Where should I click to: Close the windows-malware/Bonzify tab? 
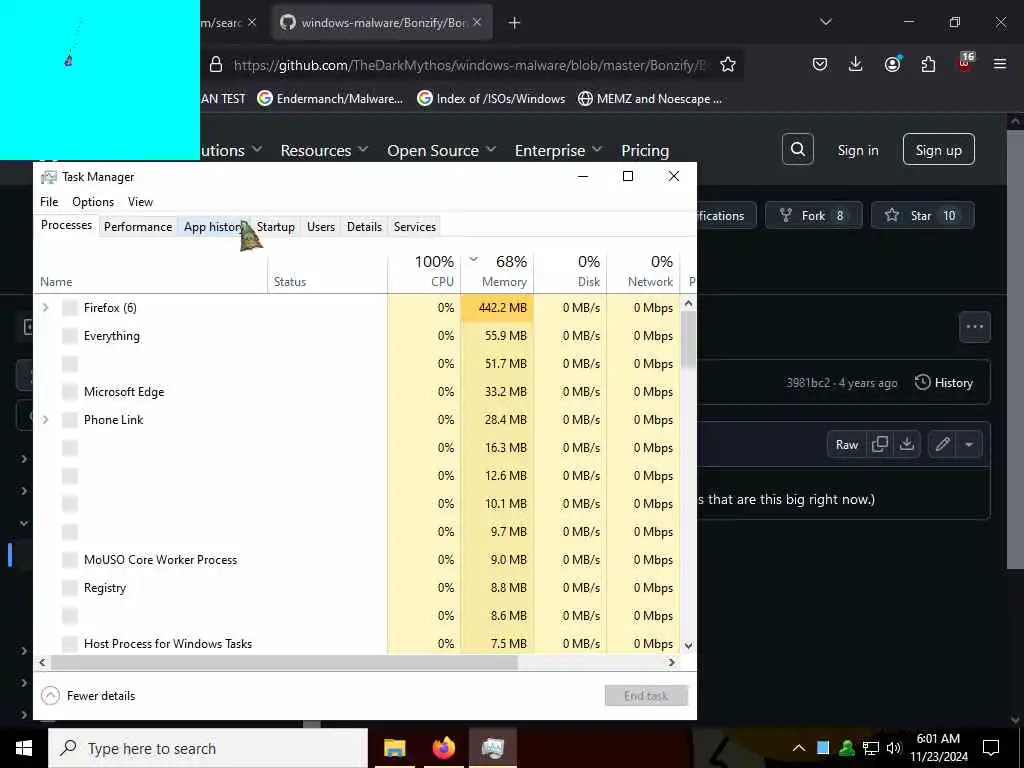tap(477, 22)
